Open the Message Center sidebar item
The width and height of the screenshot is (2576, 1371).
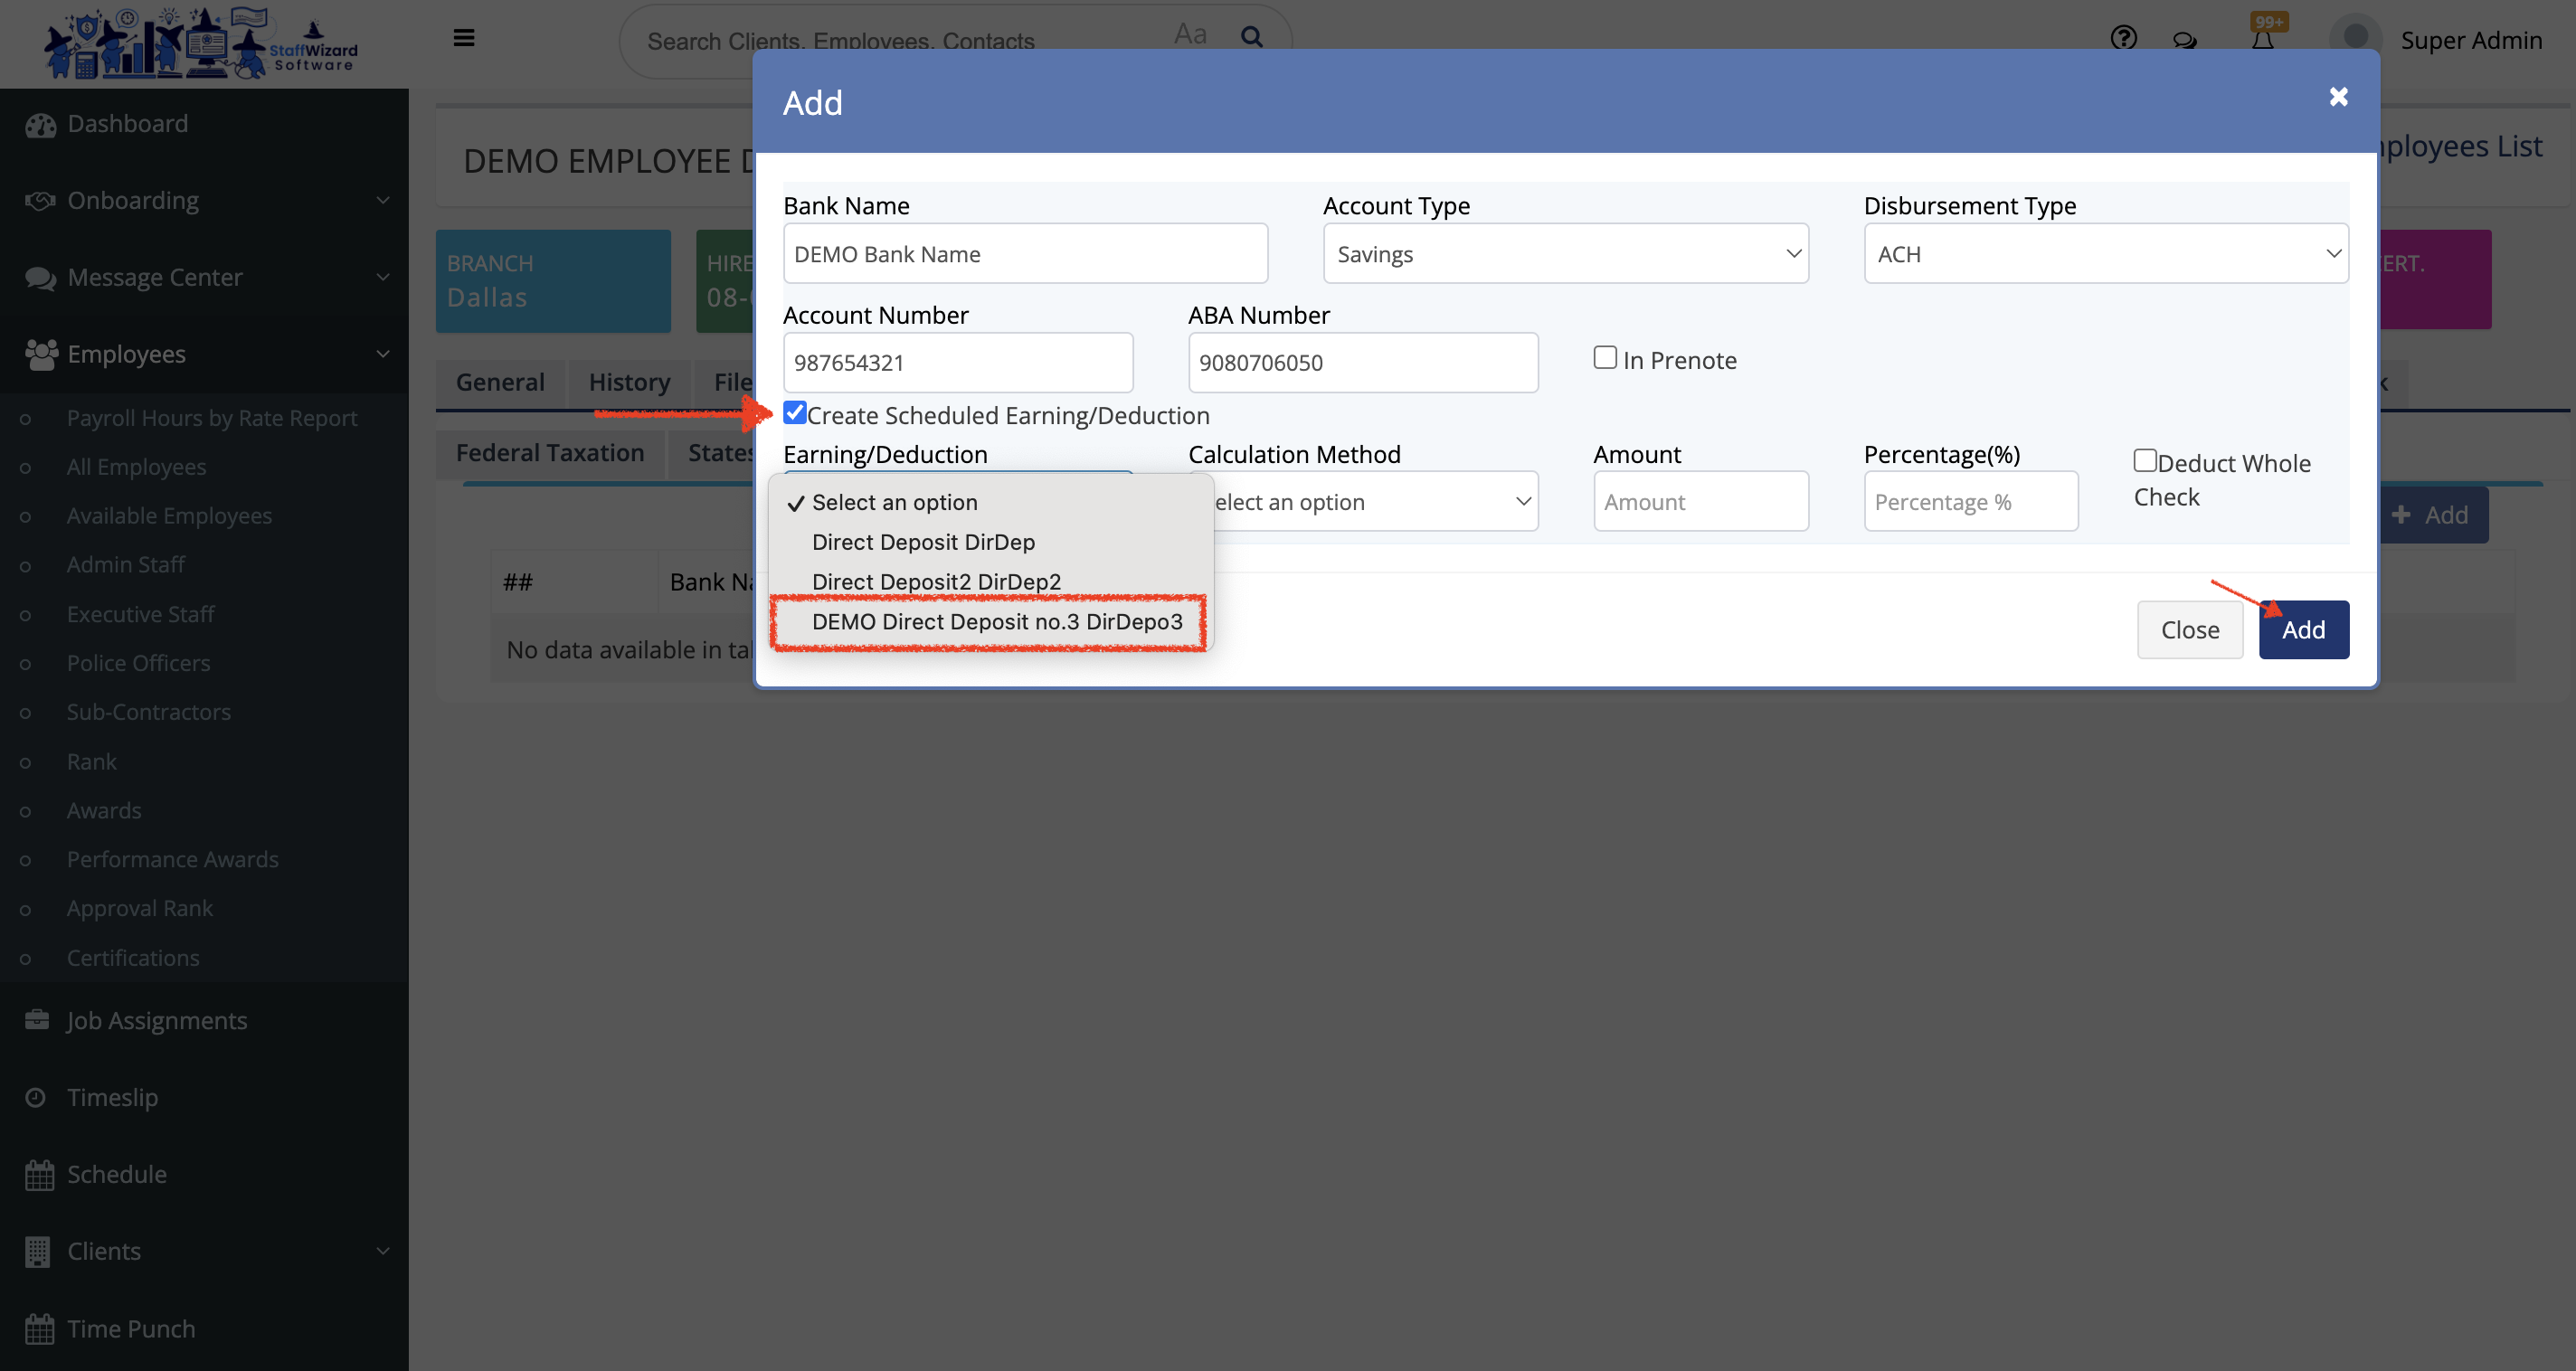pos(155,277)
